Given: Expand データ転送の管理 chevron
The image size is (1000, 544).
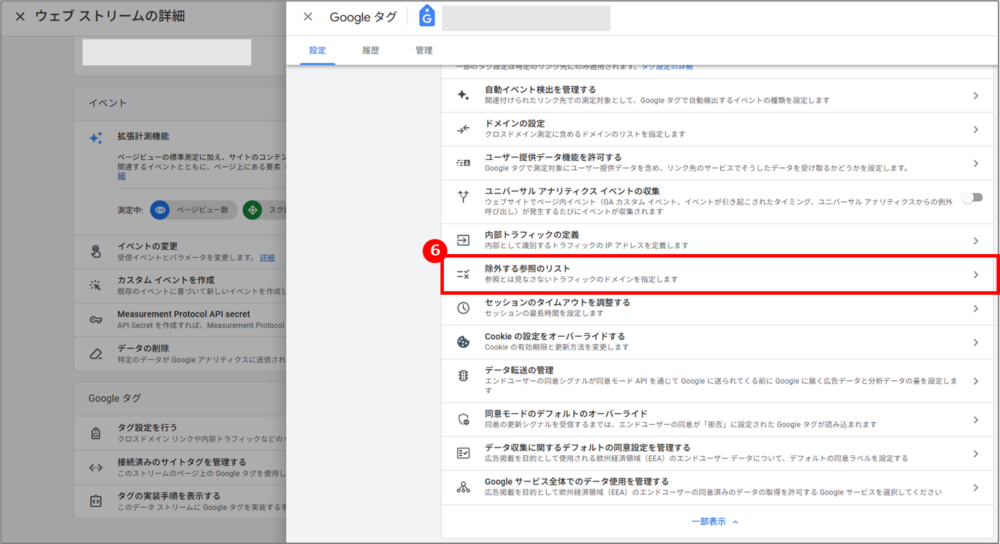Looking at the screenshot, I should 976,381.
